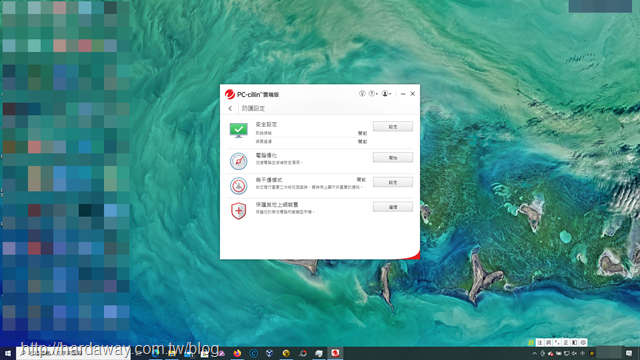Click the PC-cillin taskbar icon

(x=335, y=353)
